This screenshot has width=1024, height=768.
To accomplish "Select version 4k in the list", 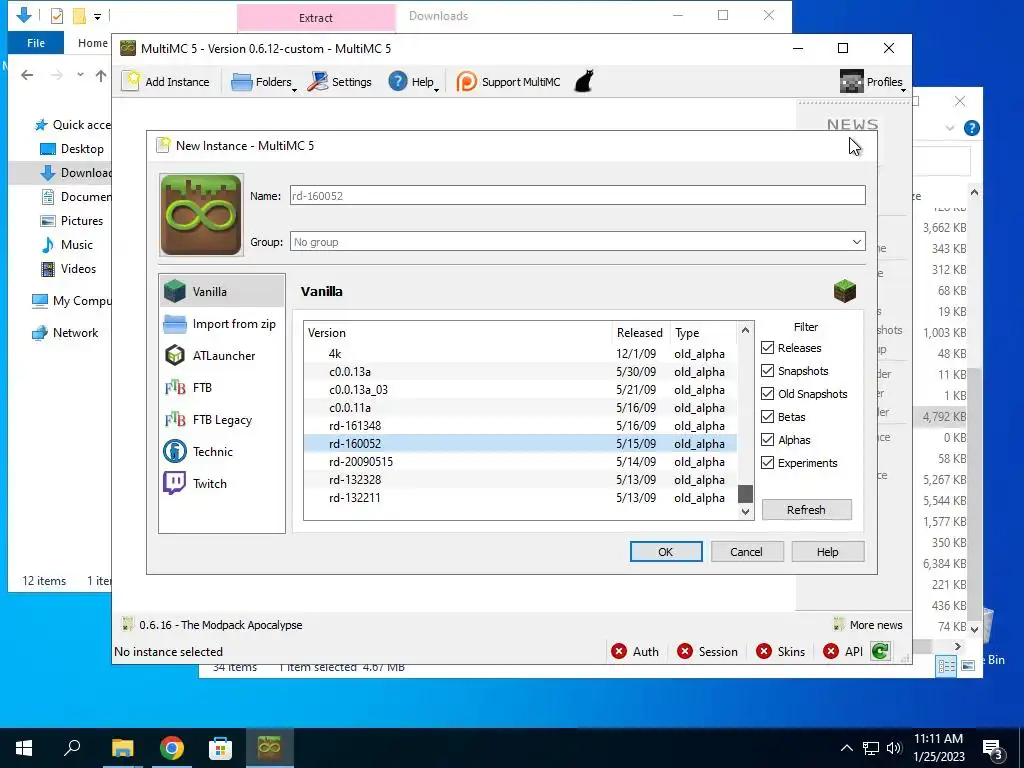I will click(x=520, y=353).
